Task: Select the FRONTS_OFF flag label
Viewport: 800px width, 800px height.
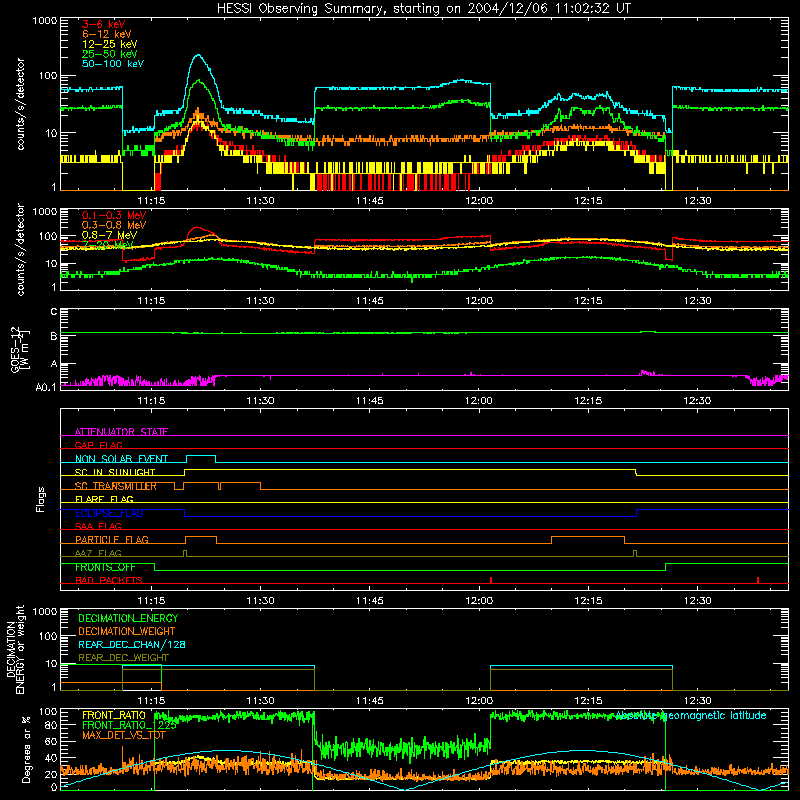Action: coord(105,567)
